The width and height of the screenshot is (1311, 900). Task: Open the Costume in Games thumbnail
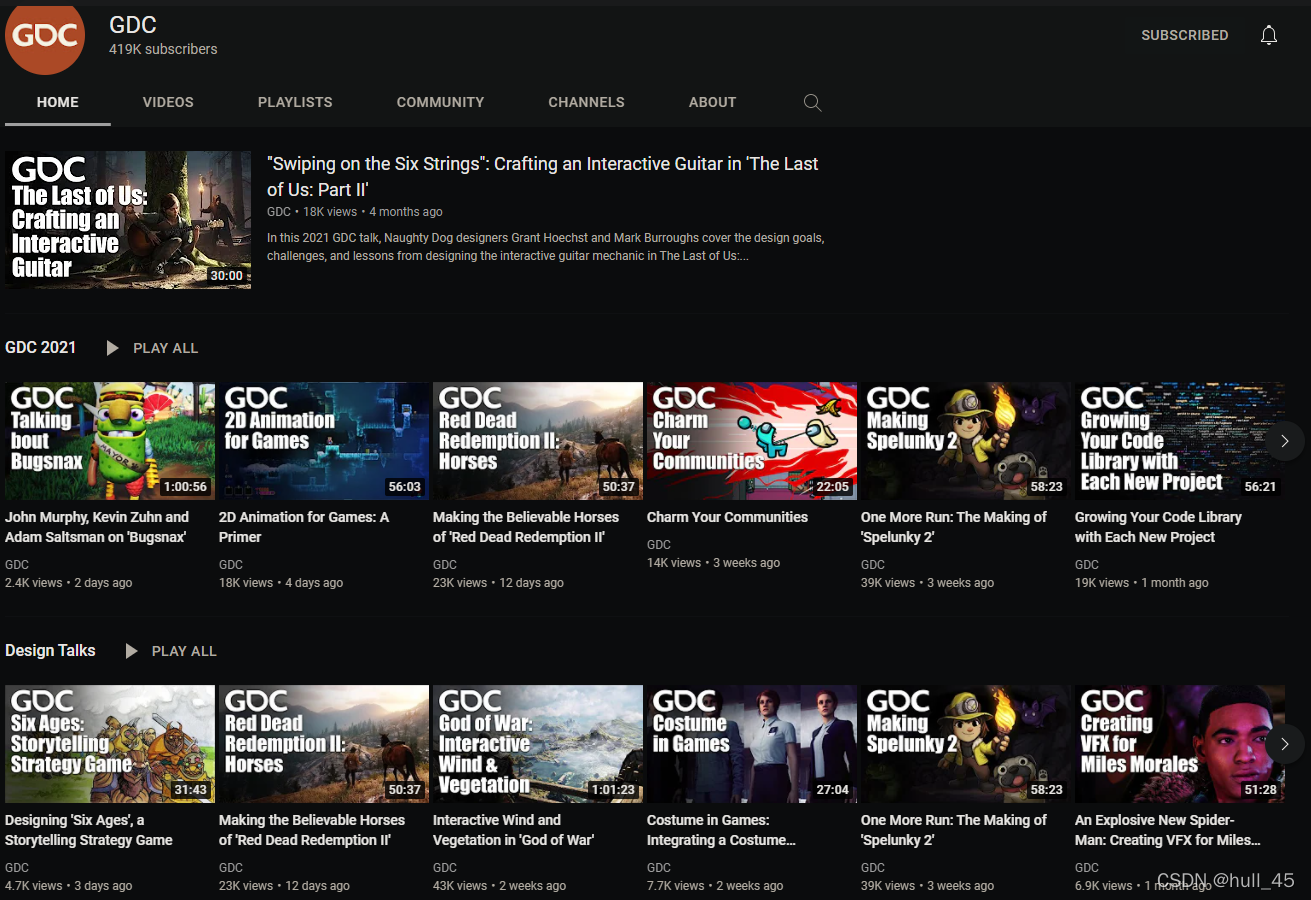click(752, 744)
